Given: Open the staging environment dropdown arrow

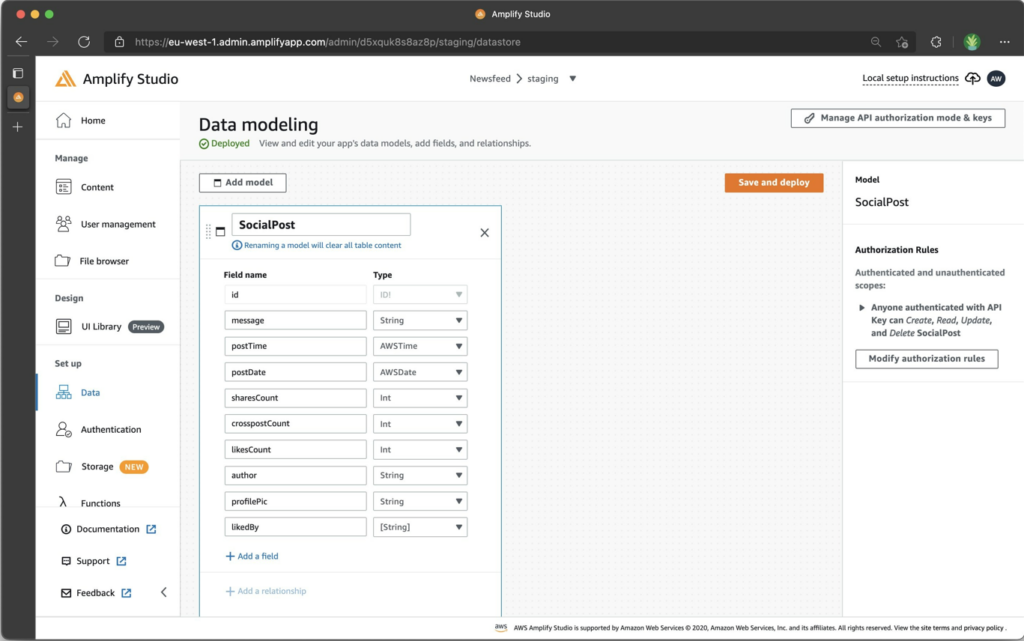Looking at the screenshot, I should [573, 78].
